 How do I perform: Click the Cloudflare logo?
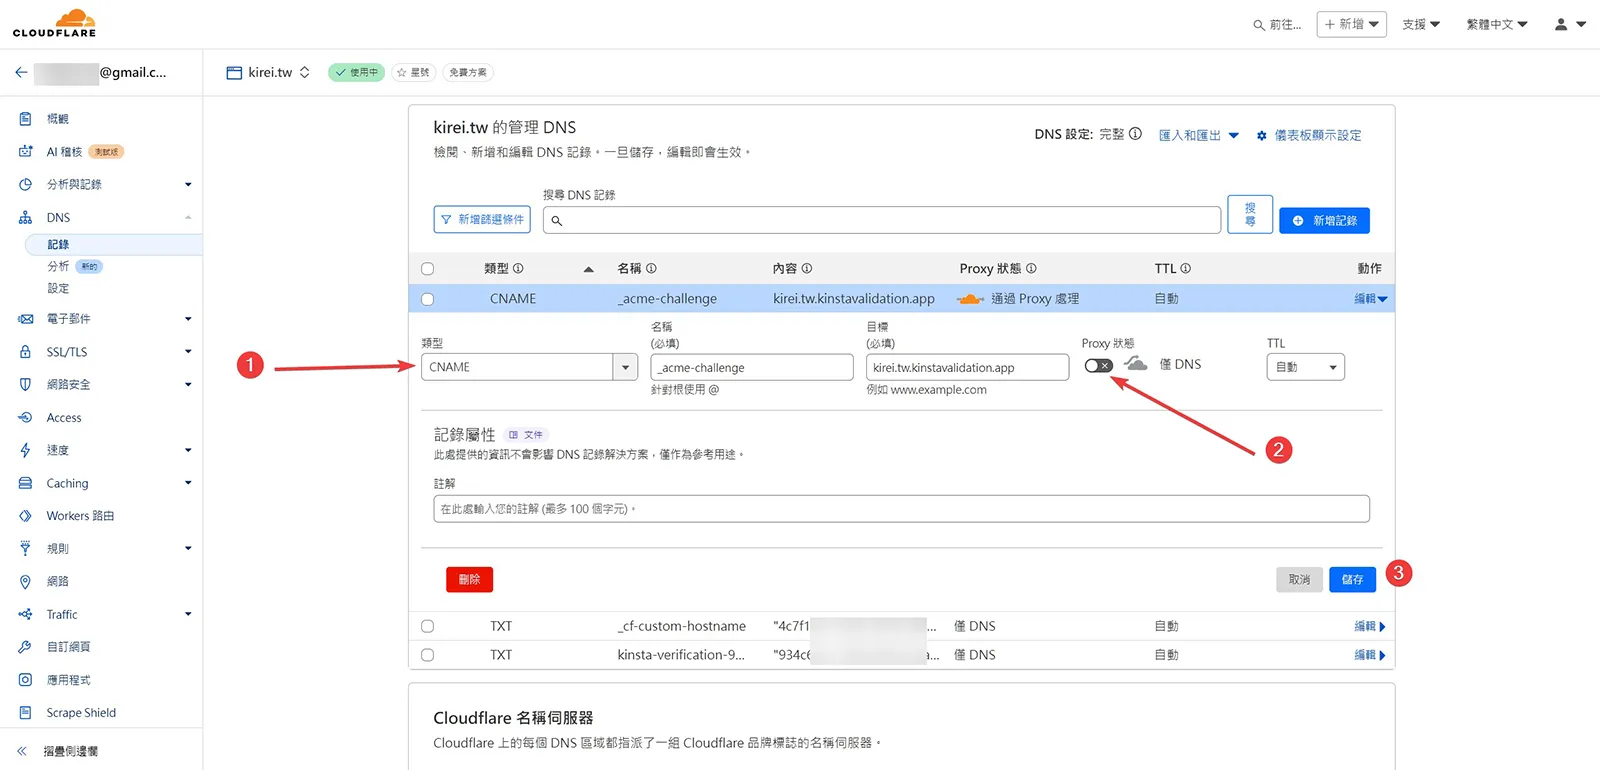click(55, 23)
